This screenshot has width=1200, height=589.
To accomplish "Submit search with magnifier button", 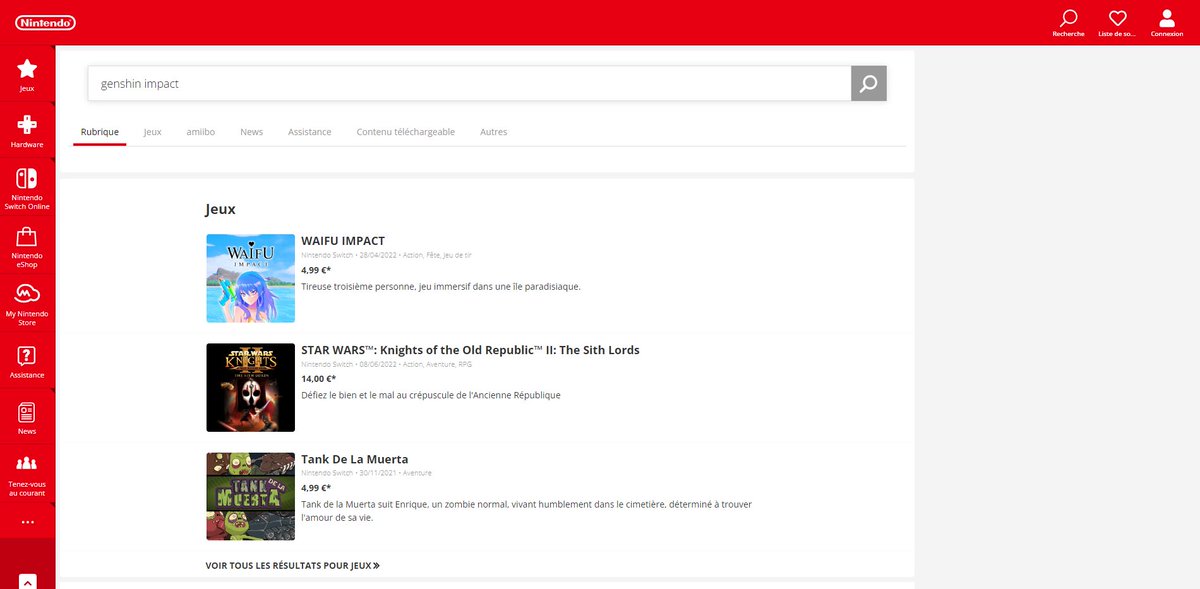I will coord(868,83).
